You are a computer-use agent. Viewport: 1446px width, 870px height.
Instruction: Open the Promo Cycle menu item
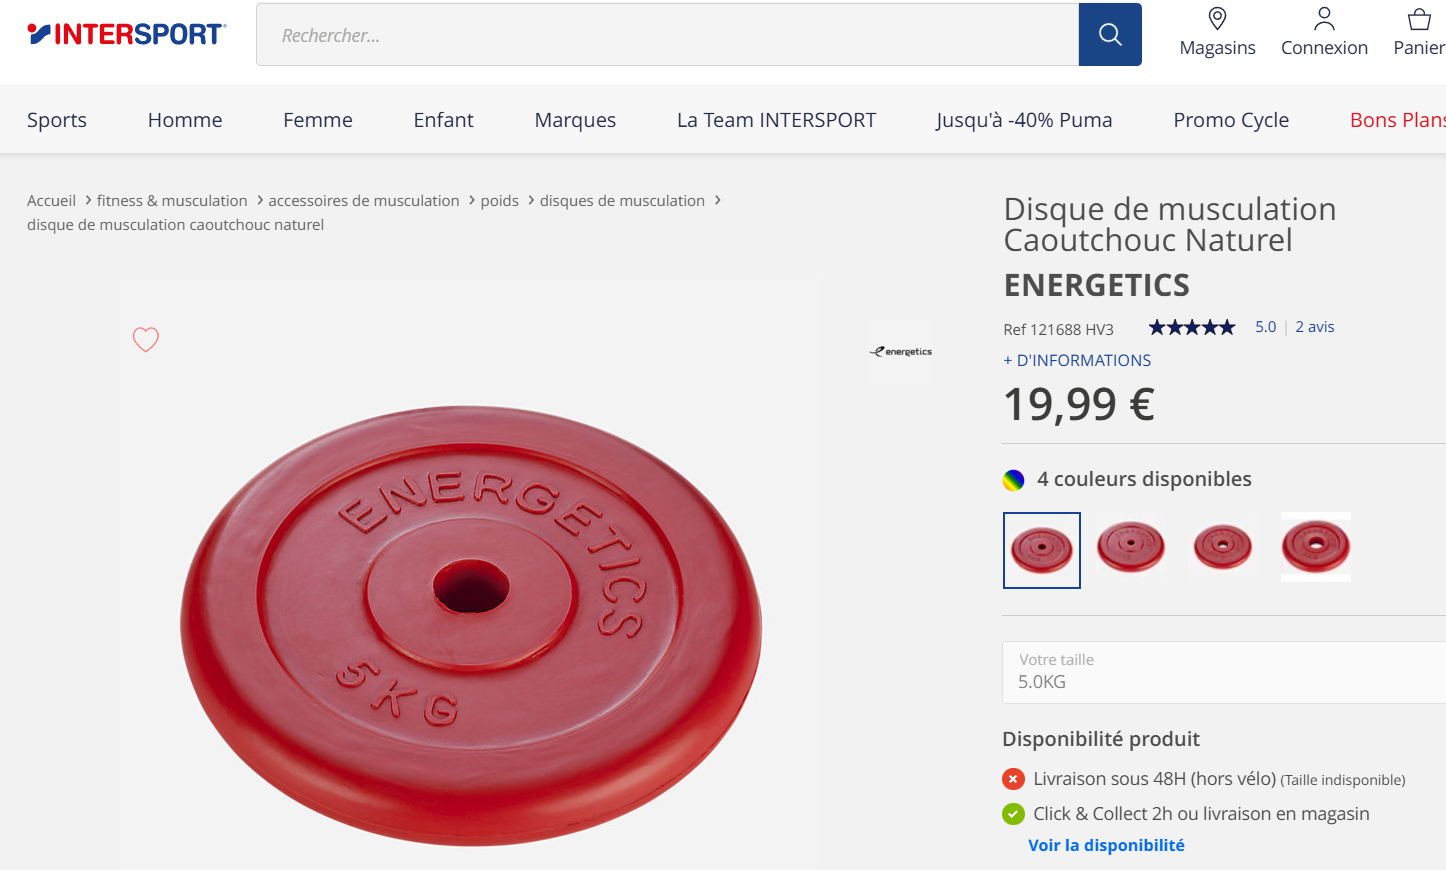tap(1231, 120)
